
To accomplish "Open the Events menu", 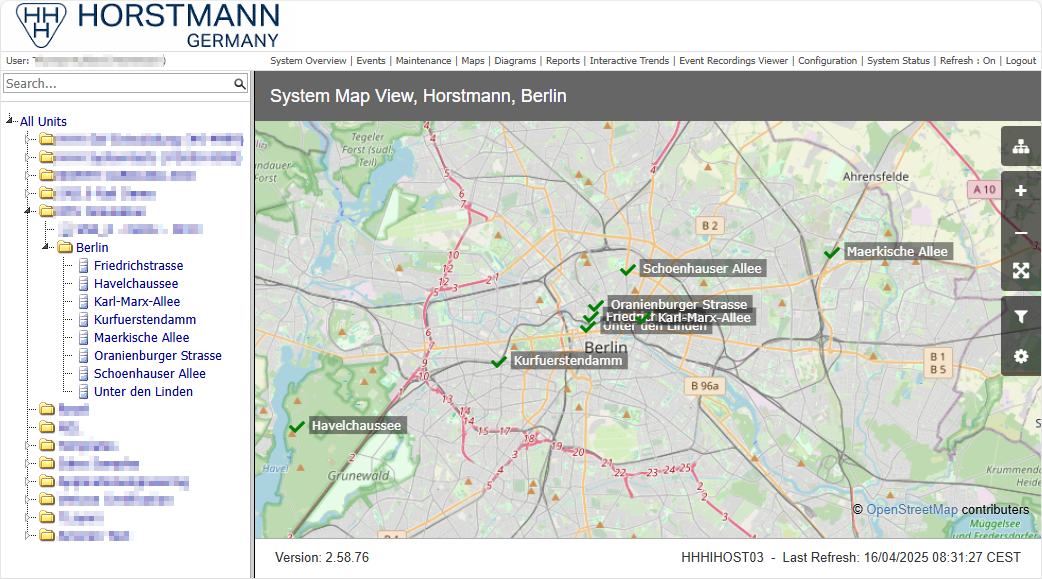I will tap(371, 60).
